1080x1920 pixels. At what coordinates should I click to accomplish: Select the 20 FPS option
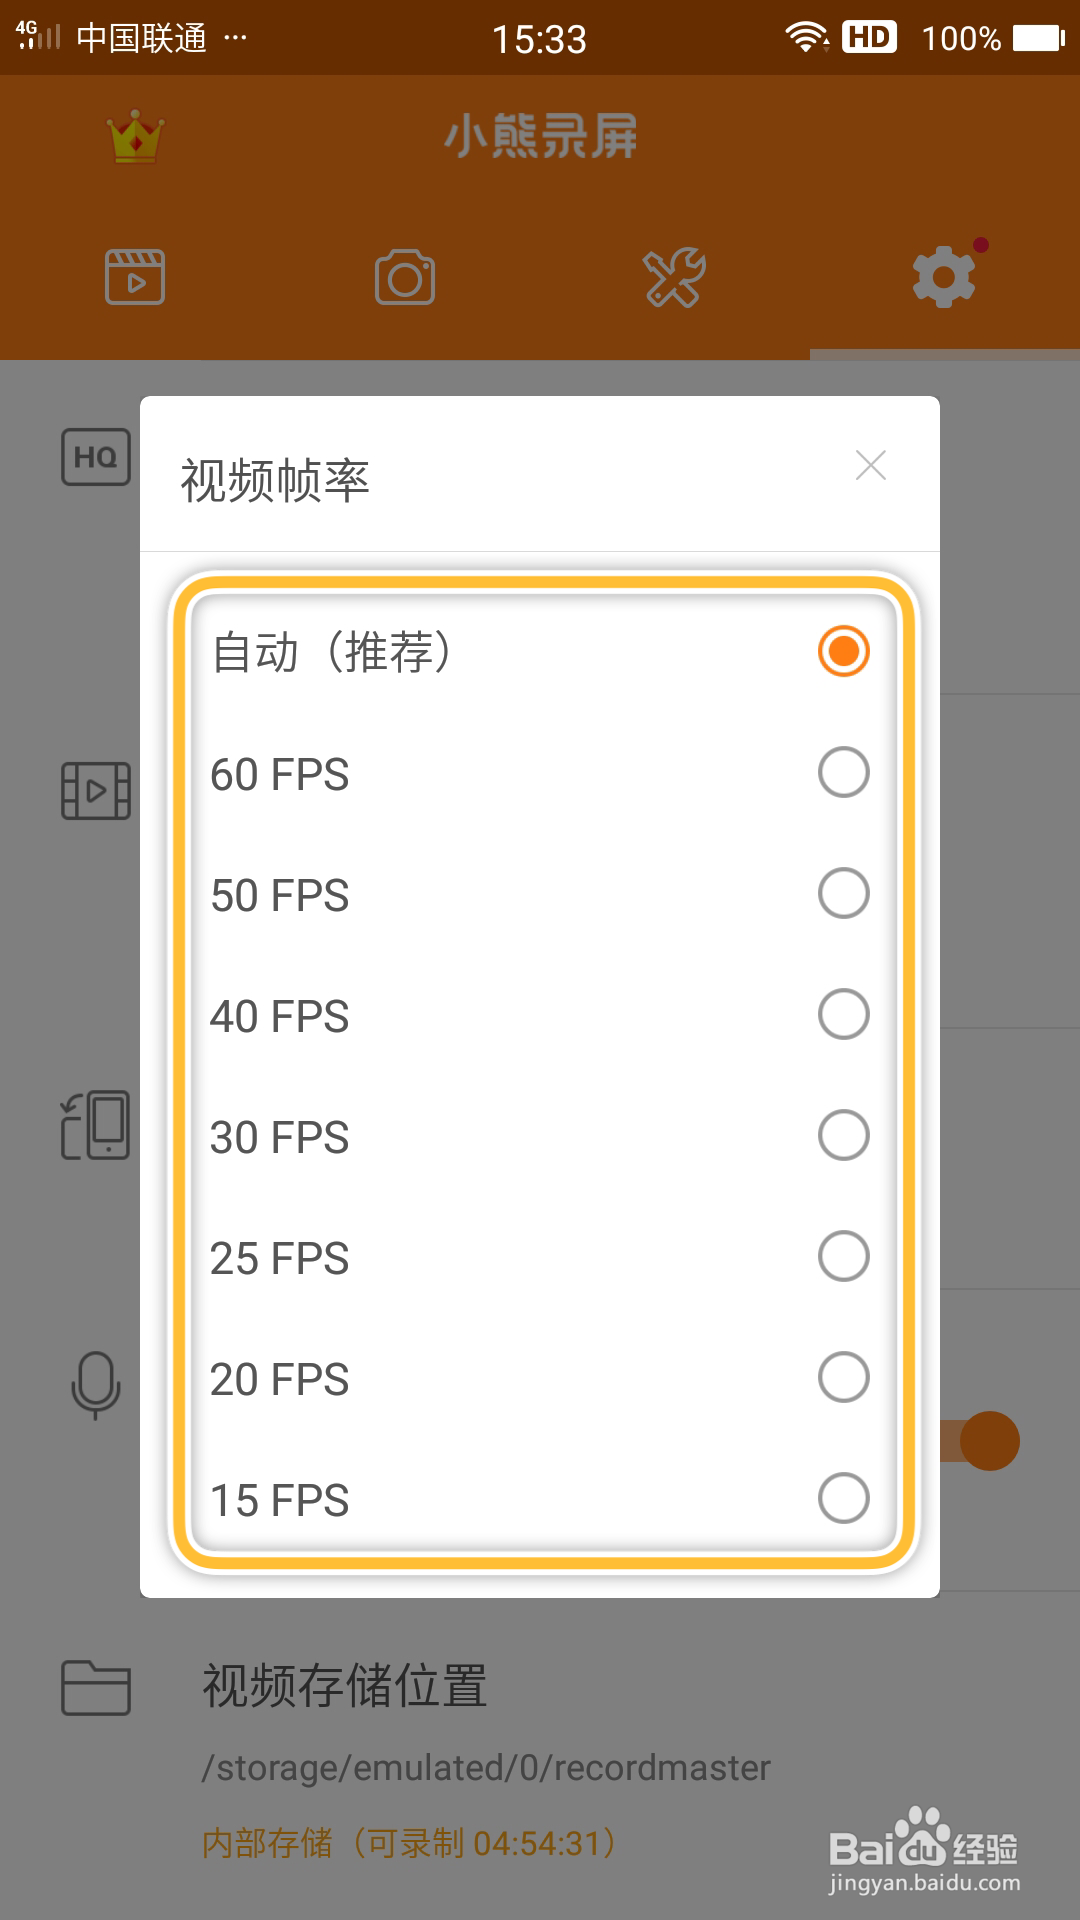point(843,1378)
